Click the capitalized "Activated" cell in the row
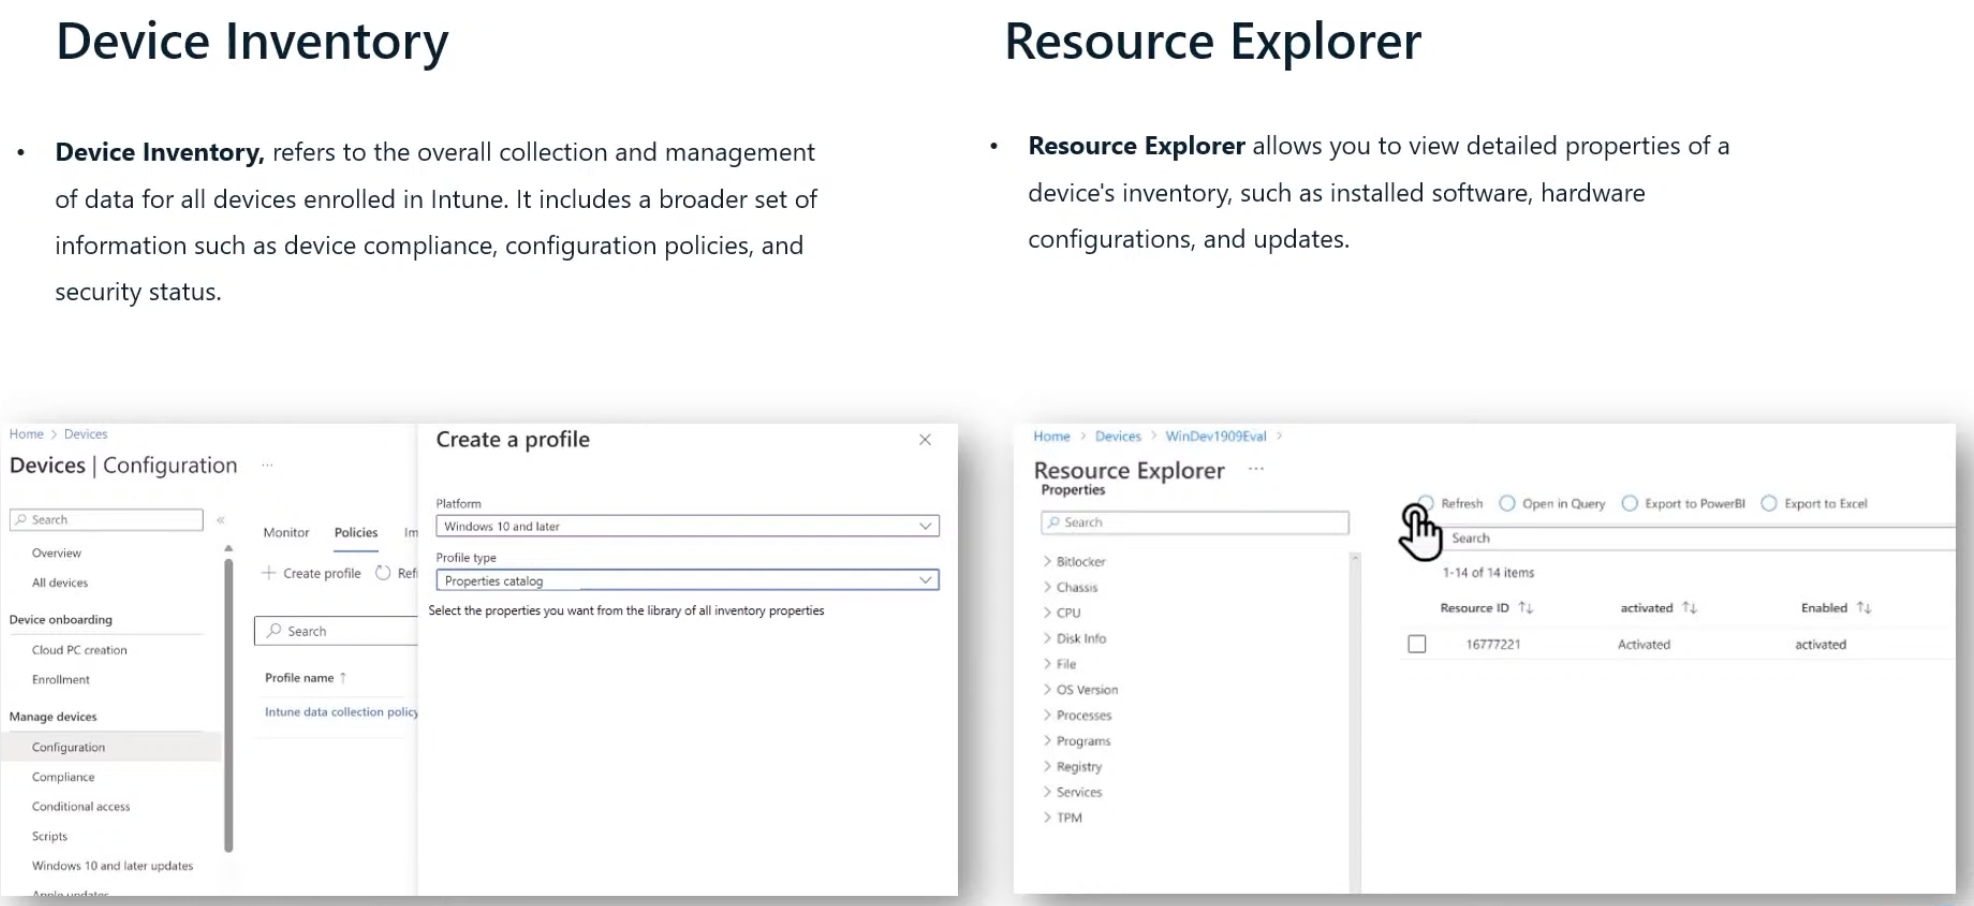The width and height of the screenshot is (1974, 906). (x=1644, y=645)
